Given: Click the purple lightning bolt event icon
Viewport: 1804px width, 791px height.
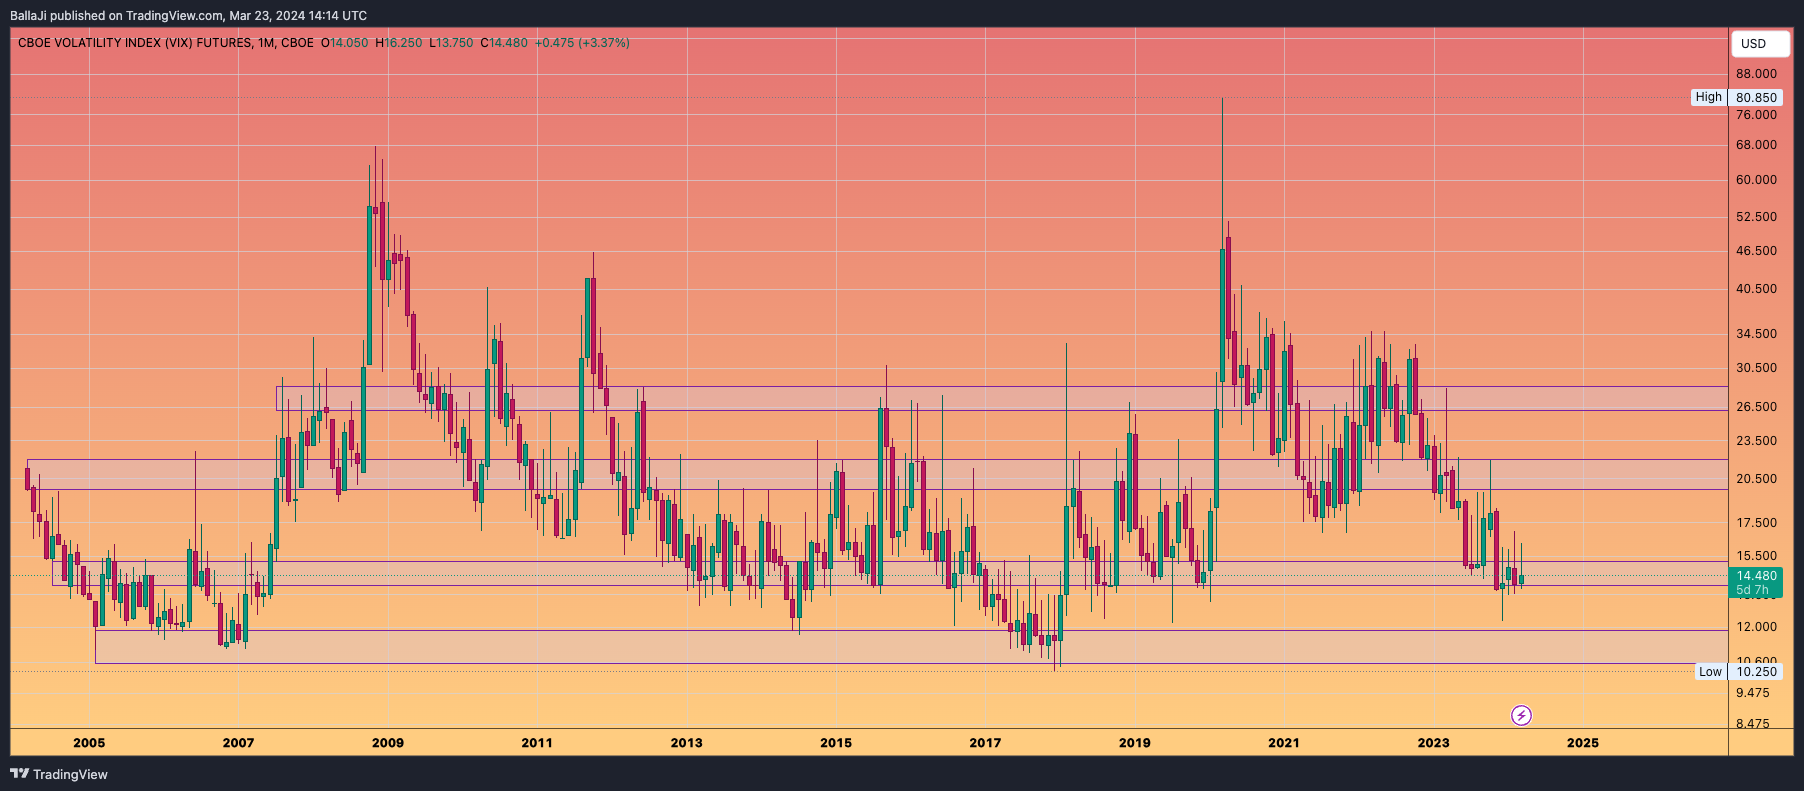Looking at the screenshot, I should pyautogui.click(x=1521, y=715).
